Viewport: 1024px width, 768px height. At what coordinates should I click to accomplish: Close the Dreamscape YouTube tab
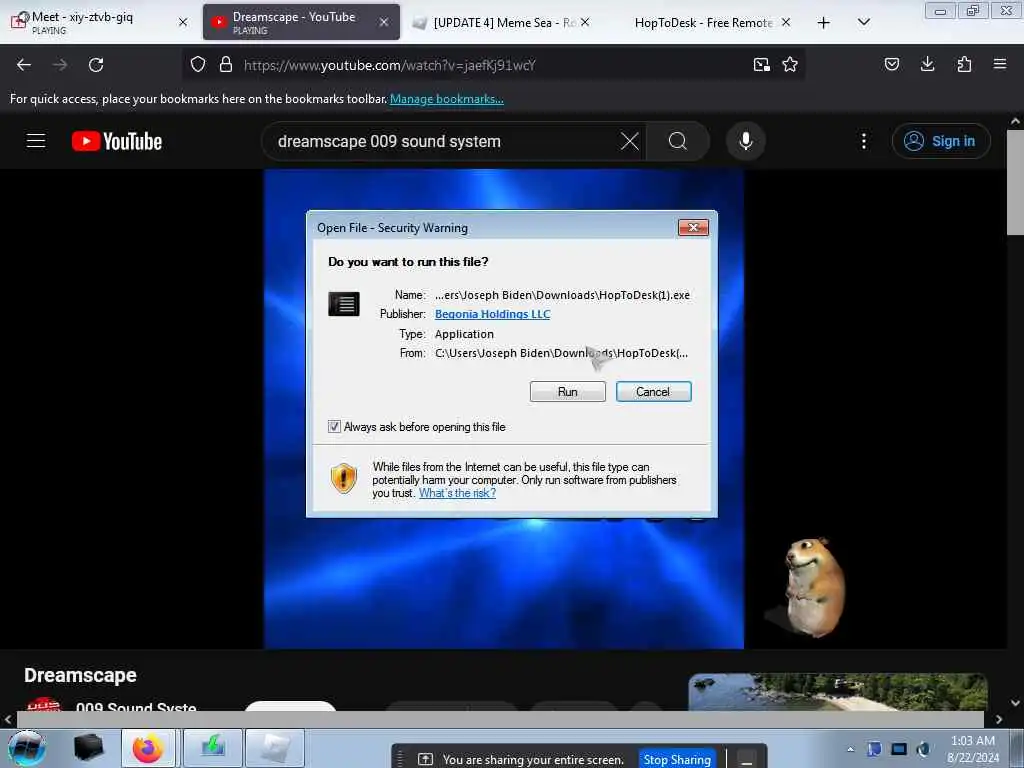384,22
